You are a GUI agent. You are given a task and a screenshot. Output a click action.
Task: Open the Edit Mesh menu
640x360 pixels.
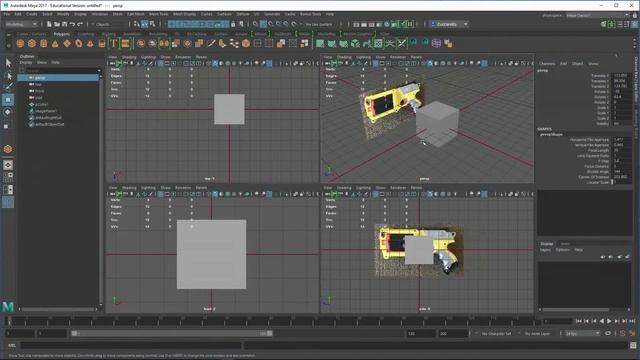[x=136, y=14]
